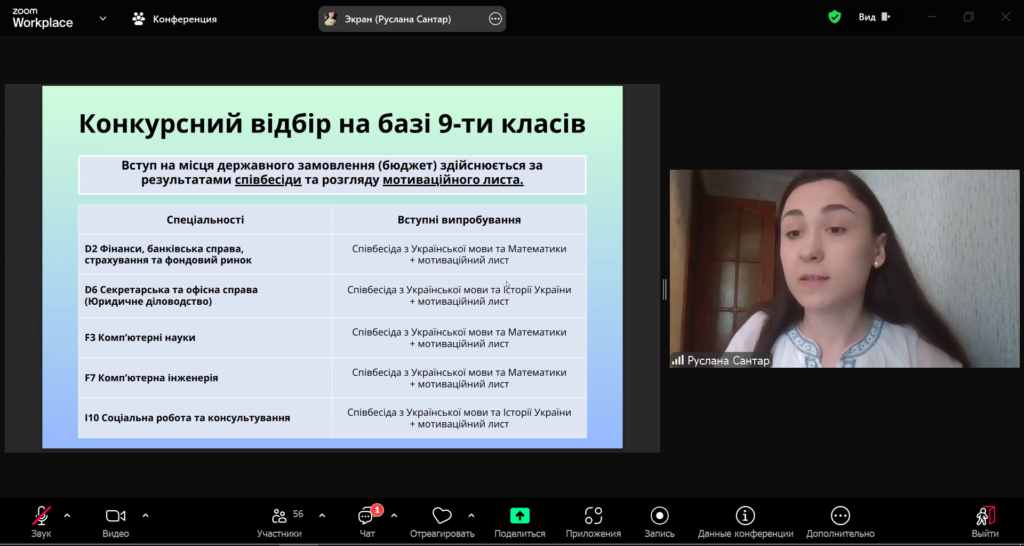The width and height of the screenshot is (1024, 546).
Task: Click the underlined phrase мотиваційного листа
Action: [x=453, y=180]
